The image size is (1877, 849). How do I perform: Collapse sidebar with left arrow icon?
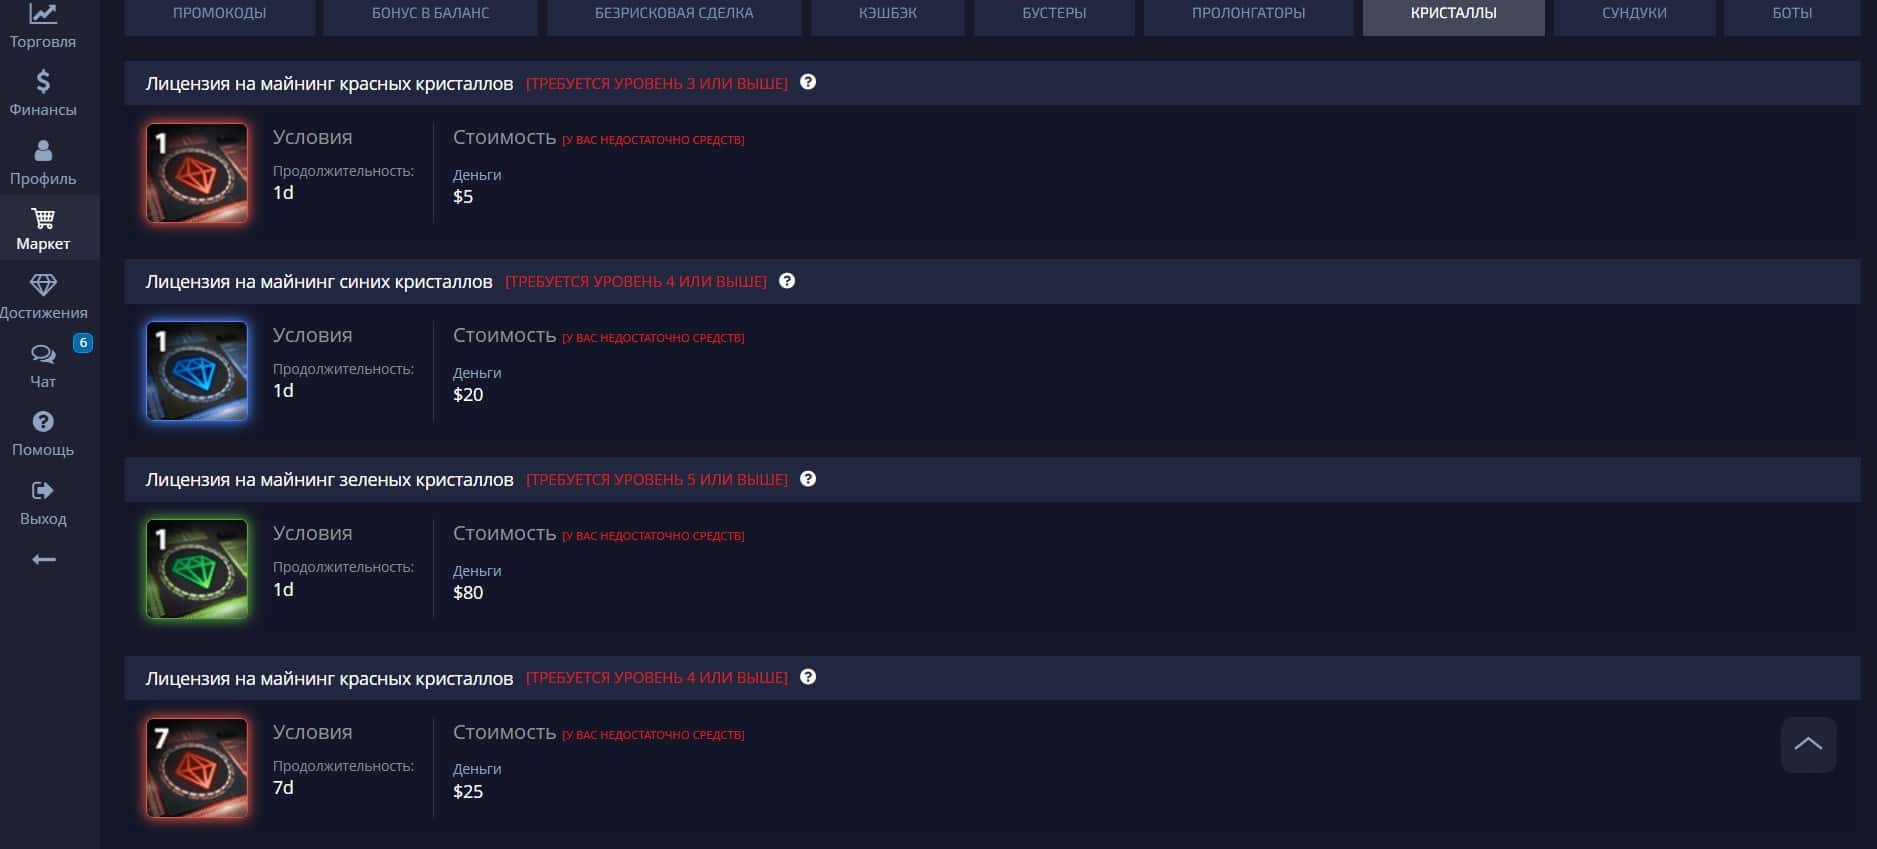[x=43, y=559]
